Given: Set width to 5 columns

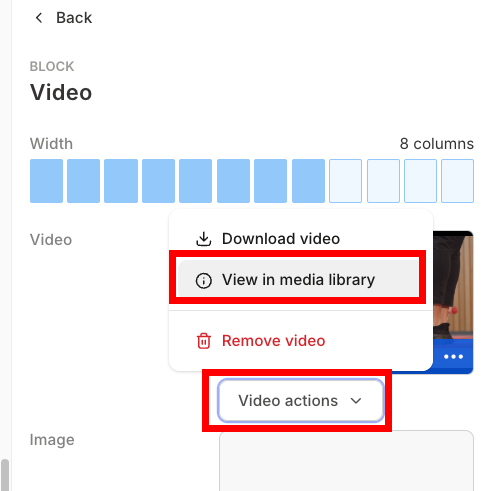Looking at the screenshot, I should tap(196, 181).
